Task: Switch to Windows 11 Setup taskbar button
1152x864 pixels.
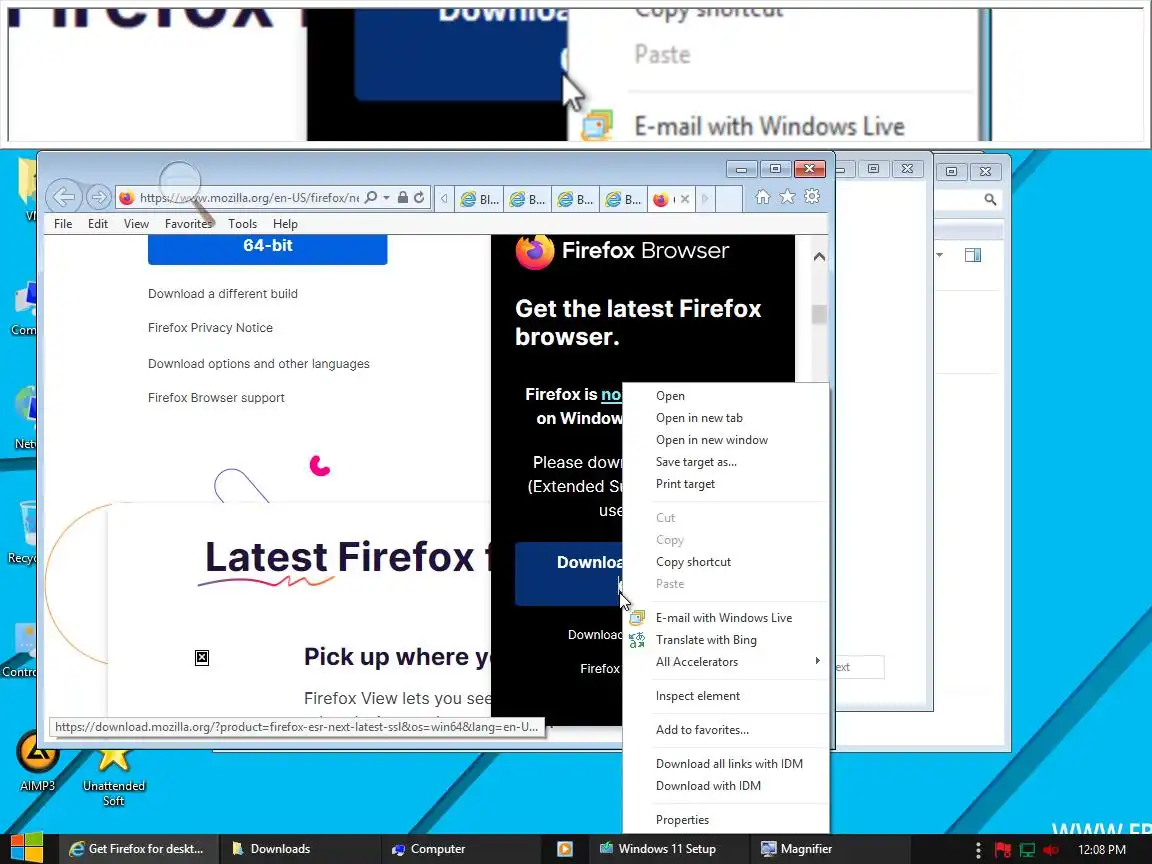Action: (x=668, y=849)
